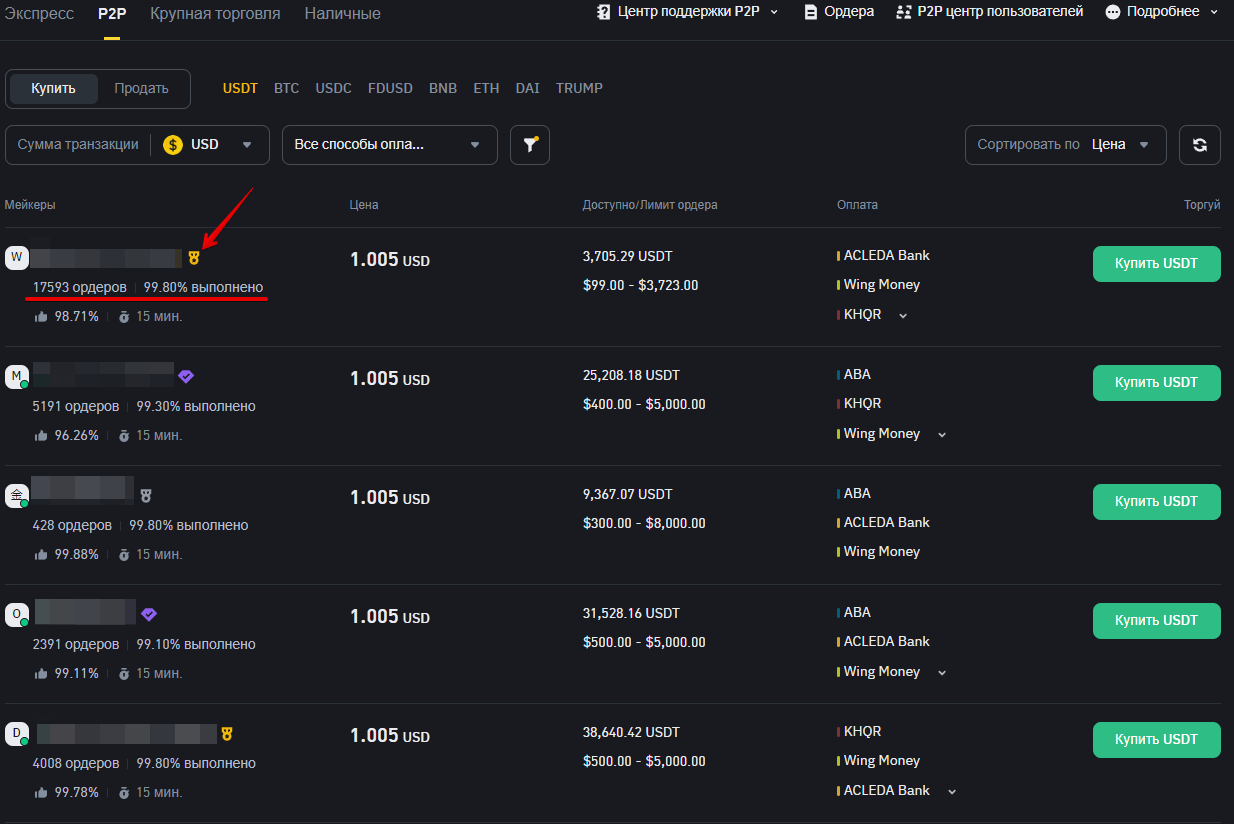Select the USDC asset tab
The image size is (1234, 824).
334,88
